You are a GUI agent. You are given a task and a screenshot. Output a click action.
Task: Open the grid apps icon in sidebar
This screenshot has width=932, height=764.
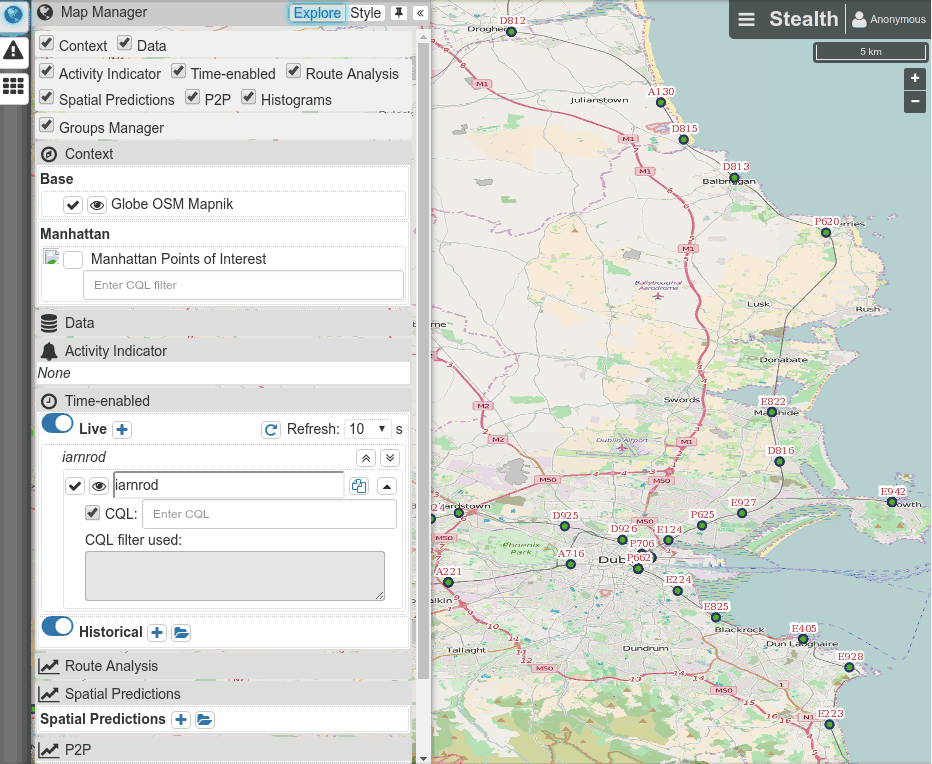13,86
